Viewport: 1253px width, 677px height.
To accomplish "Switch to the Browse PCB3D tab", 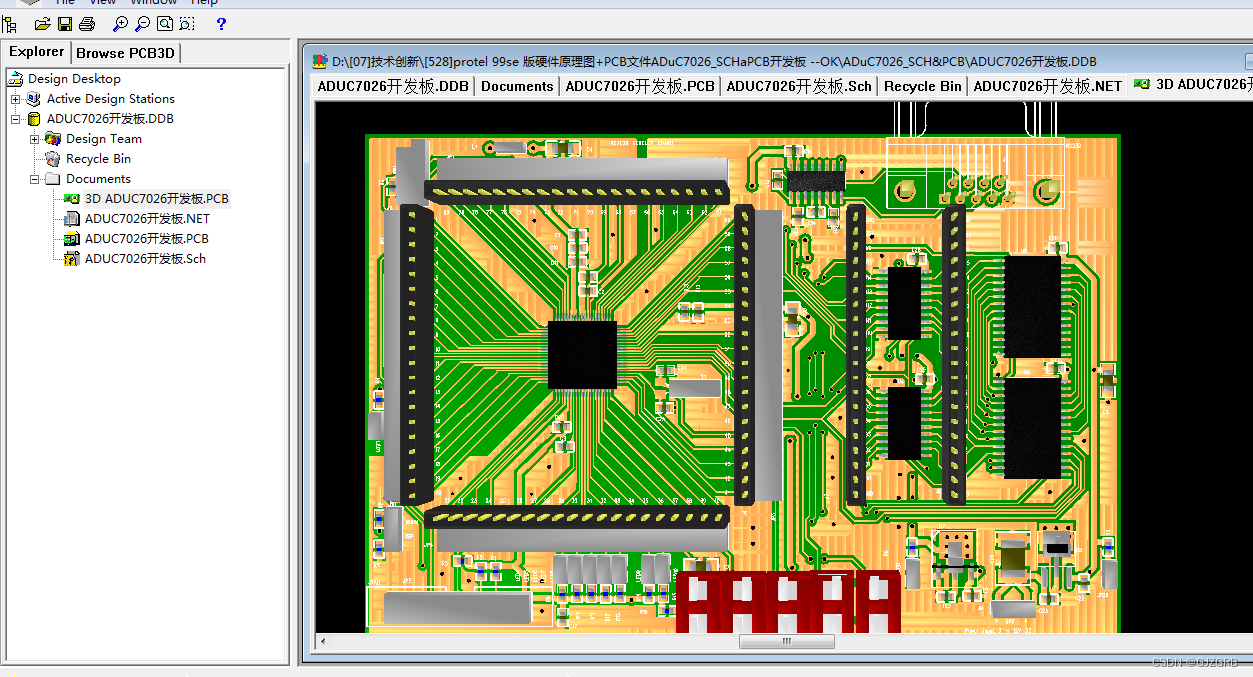I will (125, 51).
